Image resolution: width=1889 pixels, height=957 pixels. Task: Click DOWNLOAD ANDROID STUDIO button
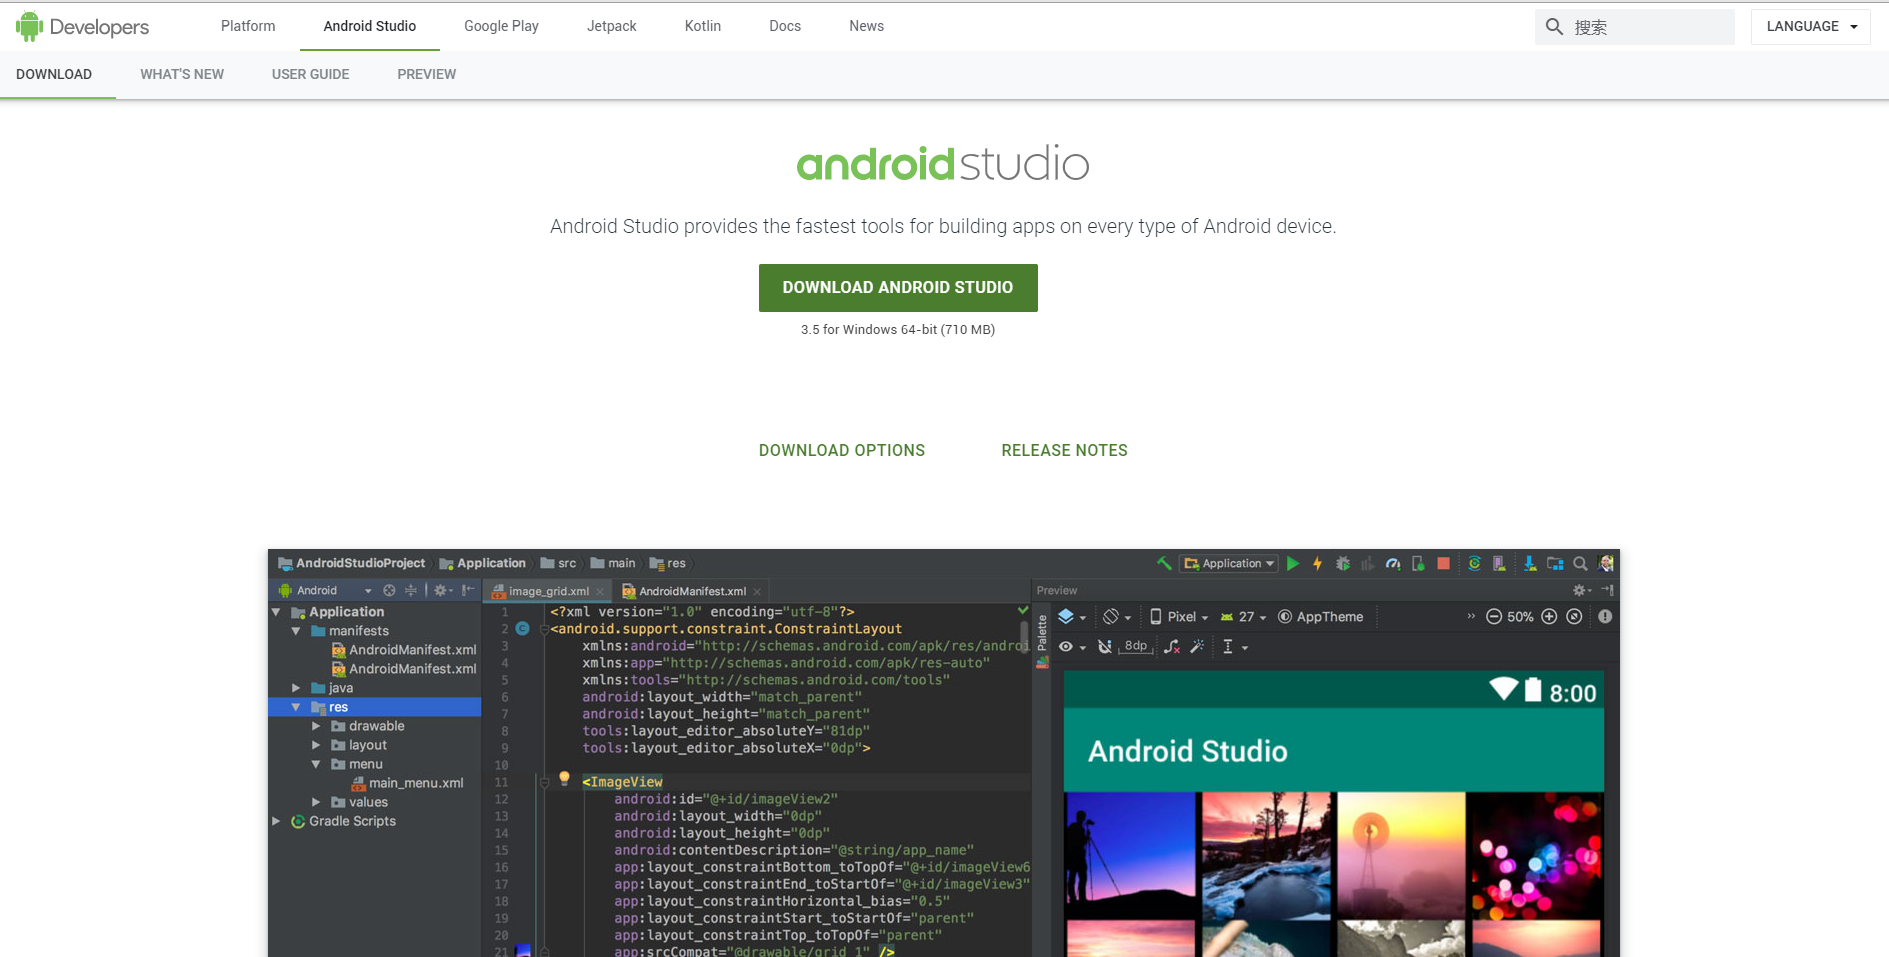pos(898,288)
